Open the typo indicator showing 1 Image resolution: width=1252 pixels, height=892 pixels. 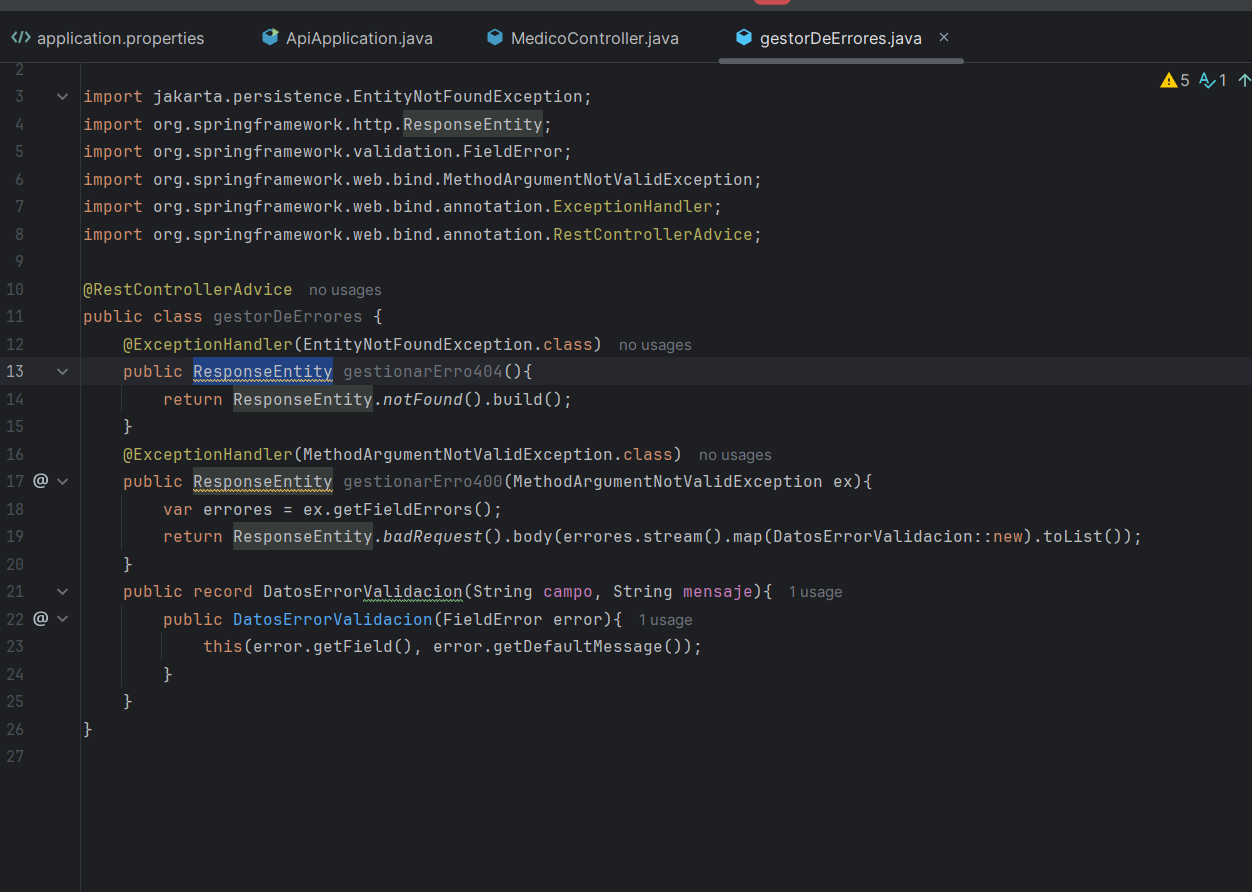click(1212, 80)
